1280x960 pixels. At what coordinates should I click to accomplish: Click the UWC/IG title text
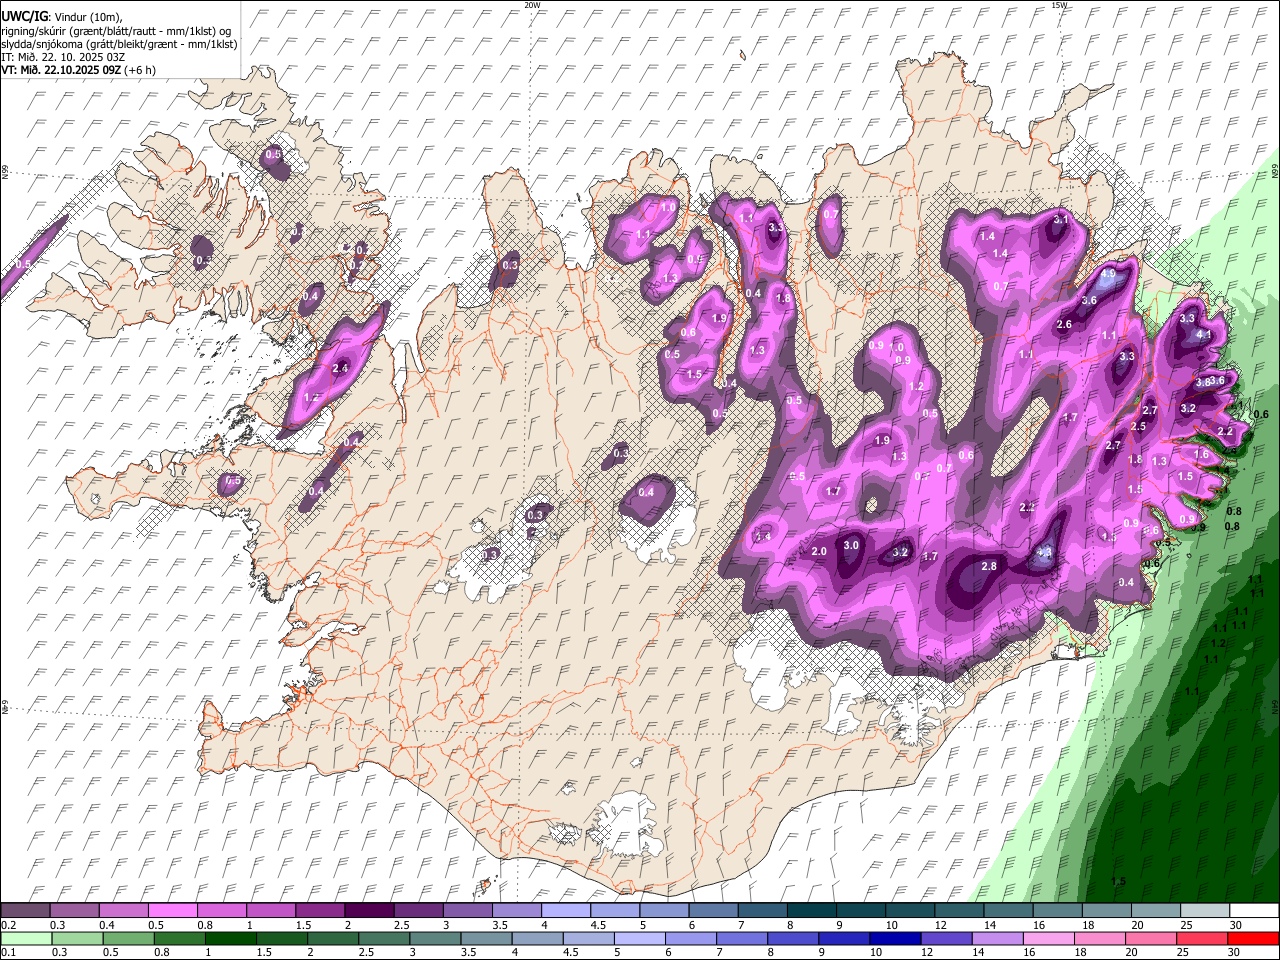24,16
